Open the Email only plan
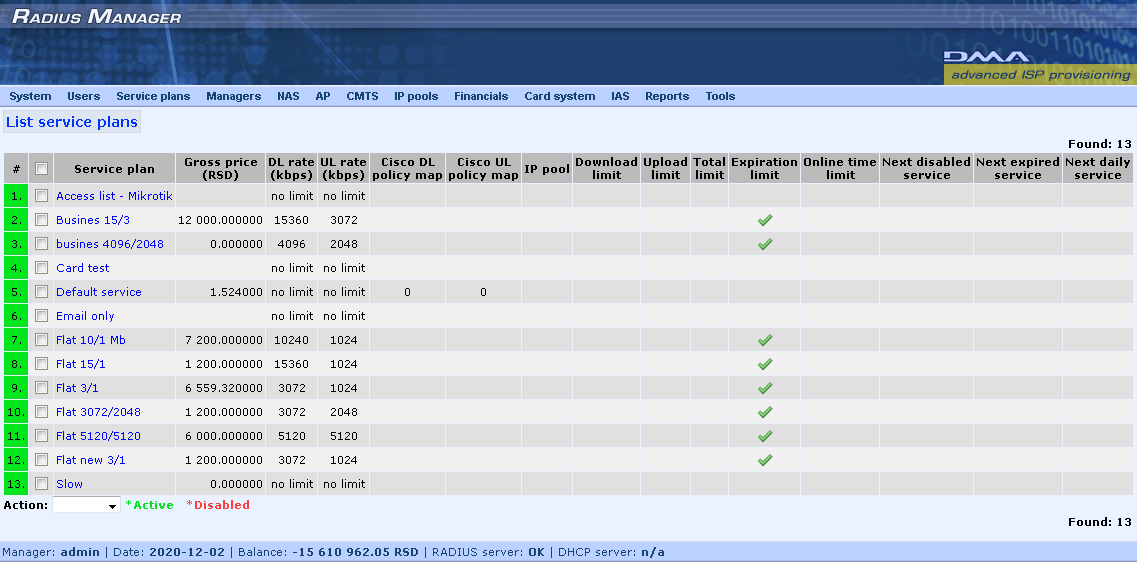The width and height of the screenshot is (1137, 562). (85, 315)
